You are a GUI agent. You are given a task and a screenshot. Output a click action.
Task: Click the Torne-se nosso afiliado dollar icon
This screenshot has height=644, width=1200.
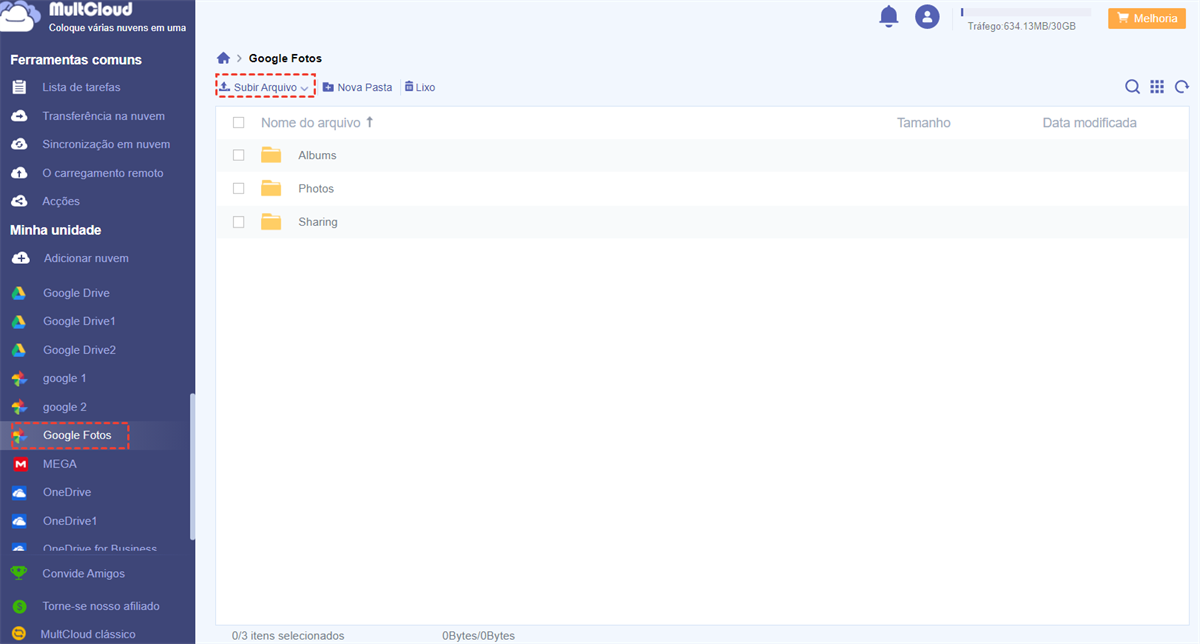point(18,606)
